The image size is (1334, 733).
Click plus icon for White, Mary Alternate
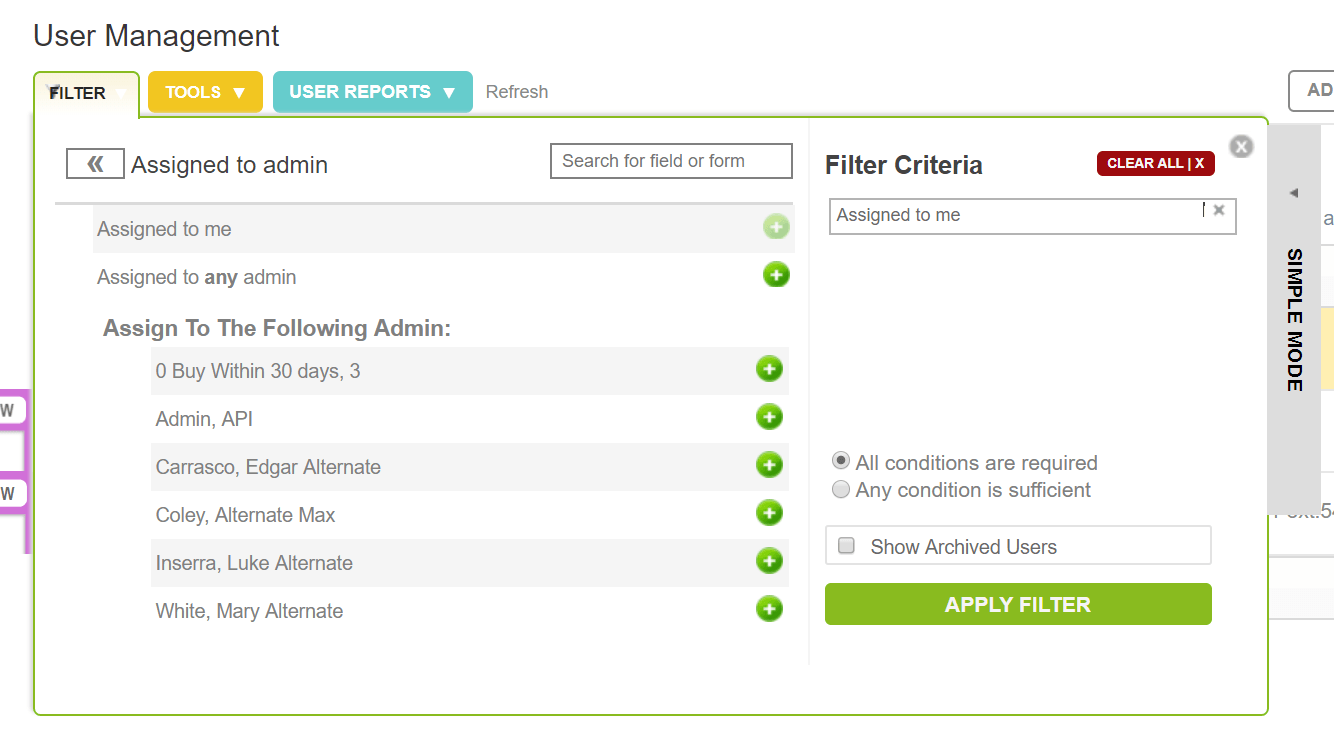[769, 608]
